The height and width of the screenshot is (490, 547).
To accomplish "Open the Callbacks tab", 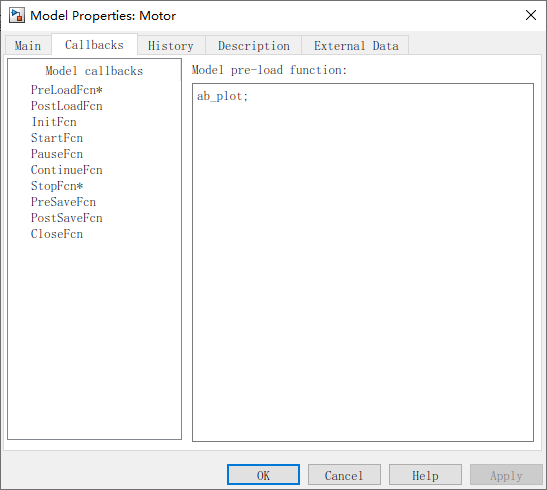I will pyautogui.click(x=94, y=45).
